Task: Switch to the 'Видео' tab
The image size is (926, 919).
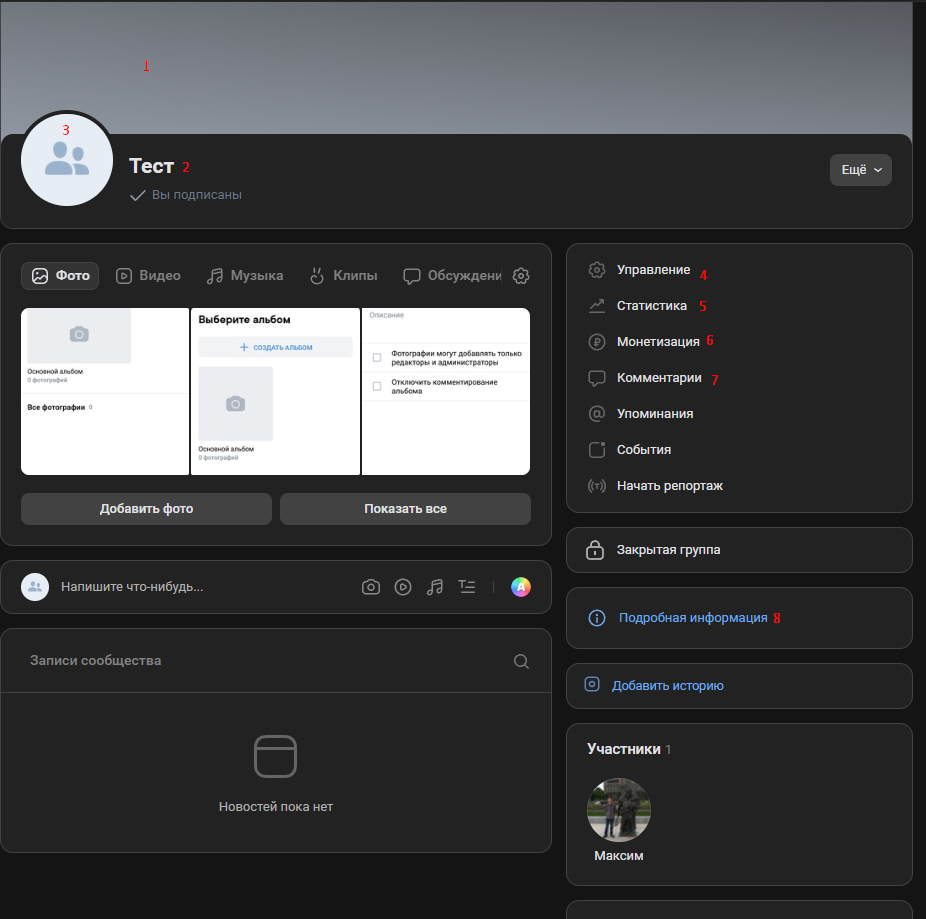Action: [148, 276]
